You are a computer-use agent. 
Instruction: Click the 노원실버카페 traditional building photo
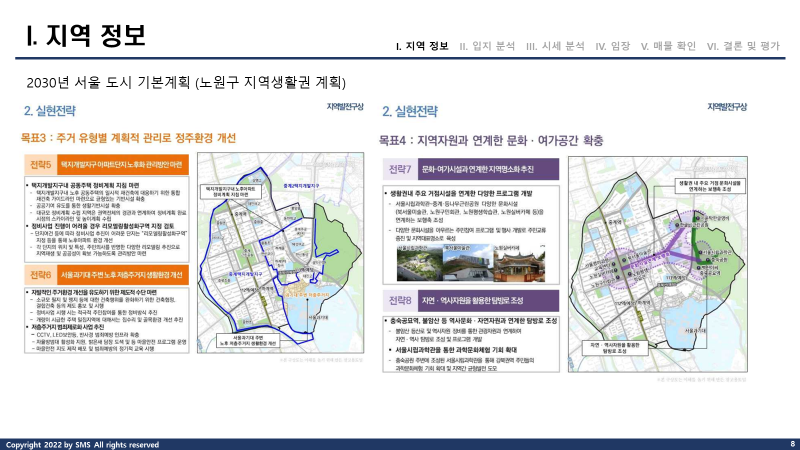click(519, 263)
